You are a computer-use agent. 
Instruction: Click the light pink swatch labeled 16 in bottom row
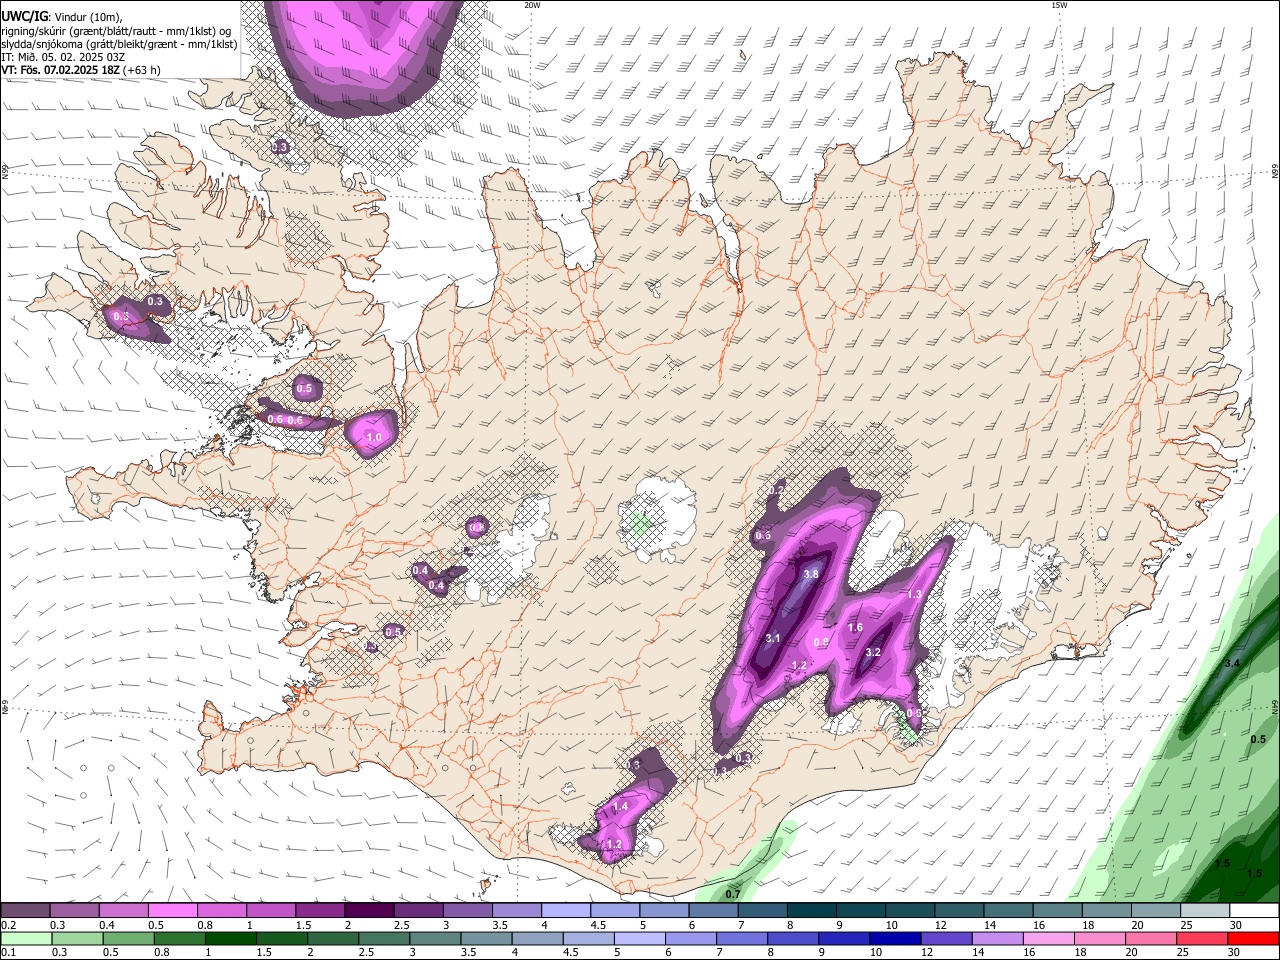(x=1046, y=938)
